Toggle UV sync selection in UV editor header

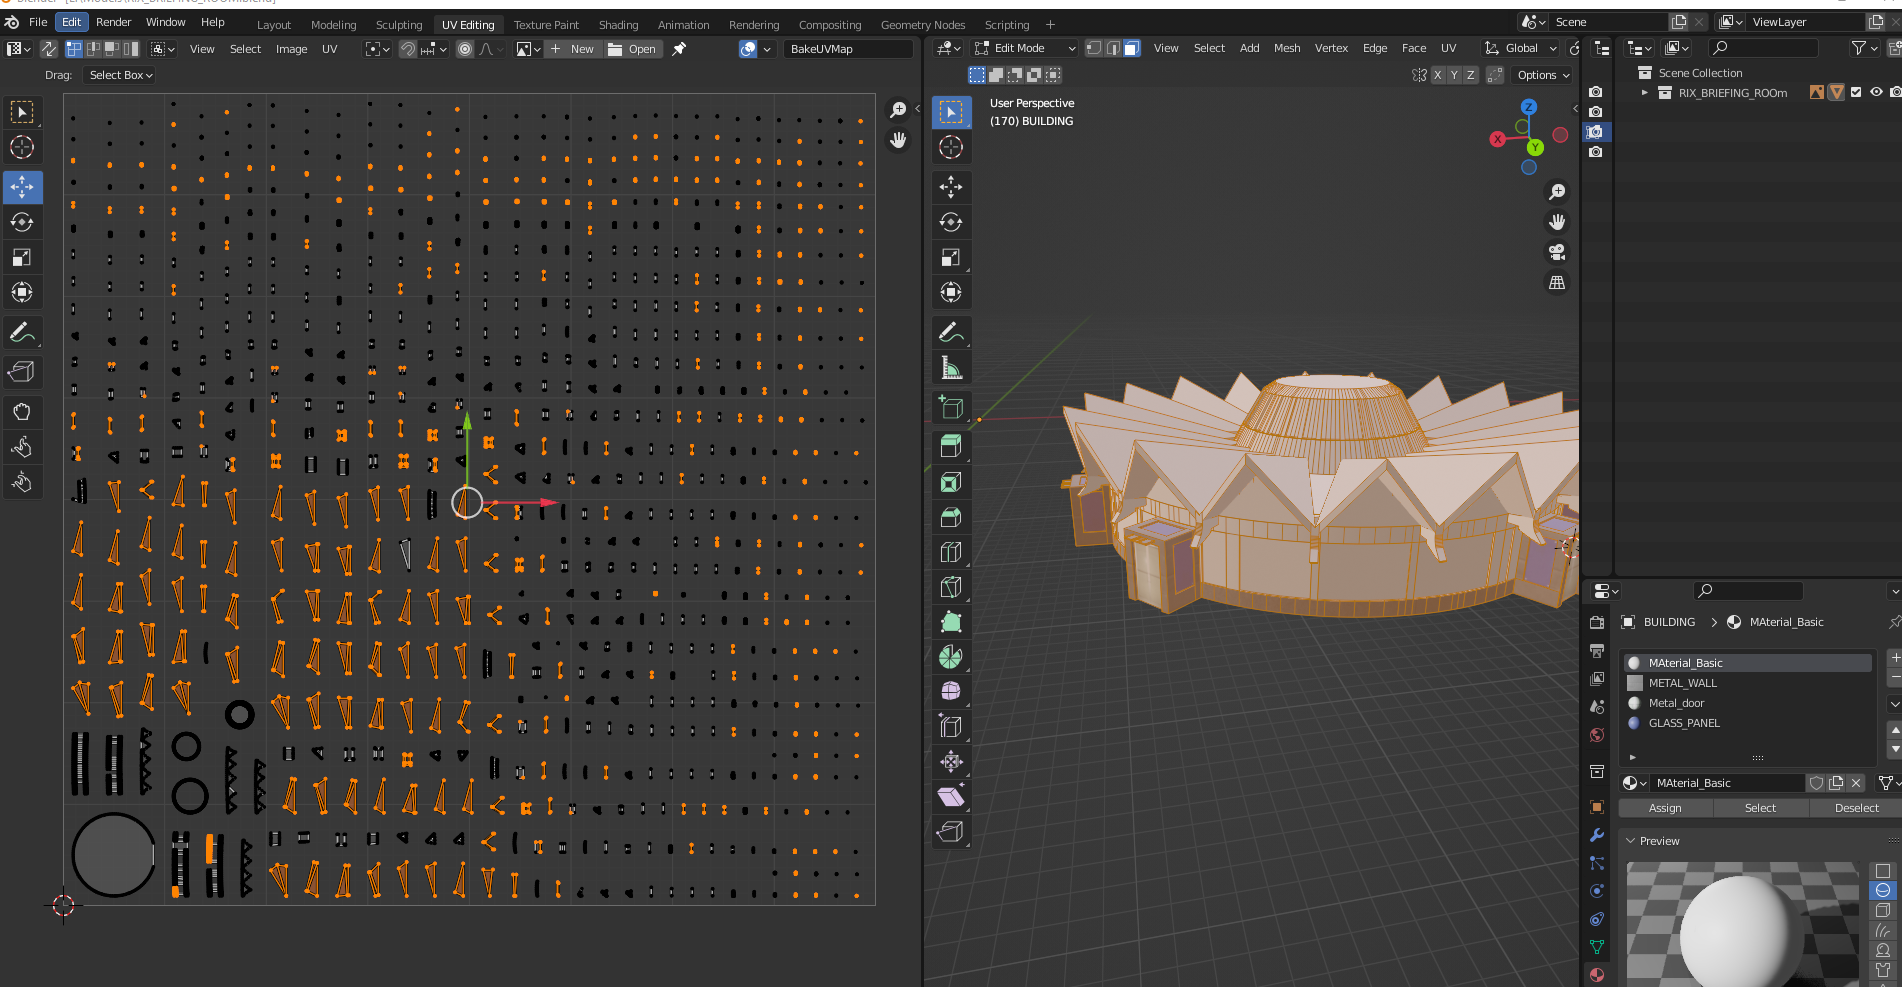[x=48, y=49]
